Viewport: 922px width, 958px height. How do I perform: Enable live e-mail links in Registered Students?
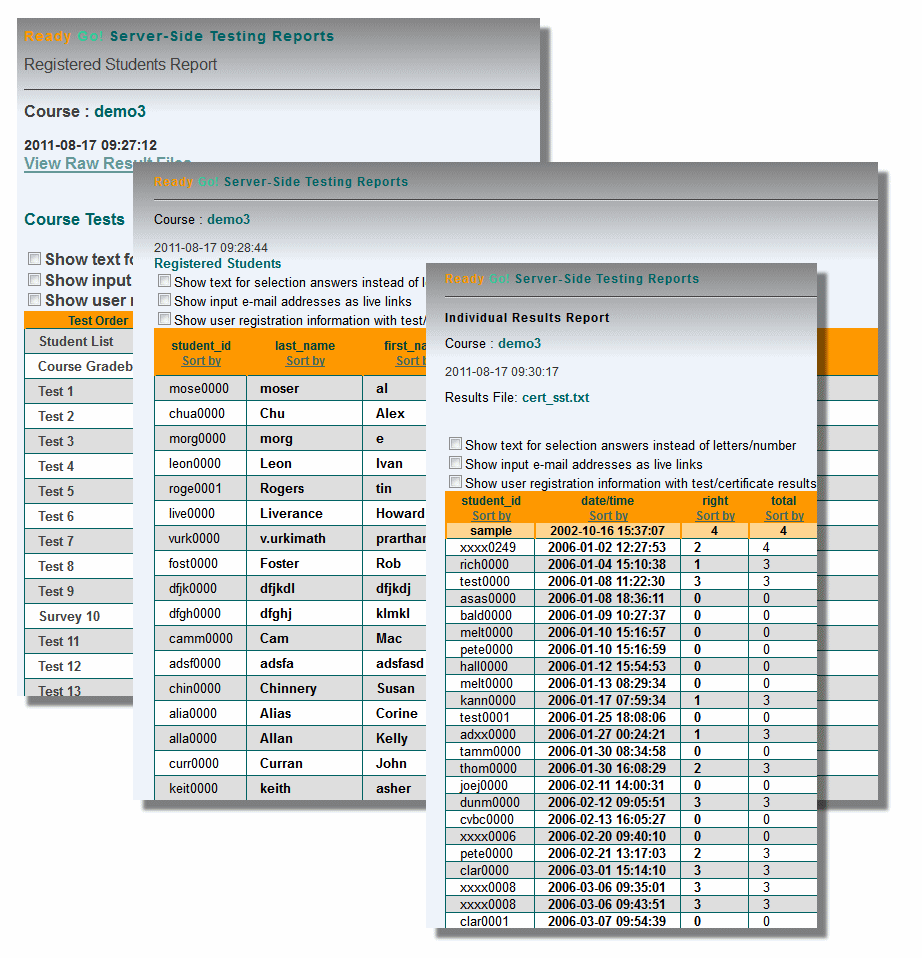pos(164,300)
